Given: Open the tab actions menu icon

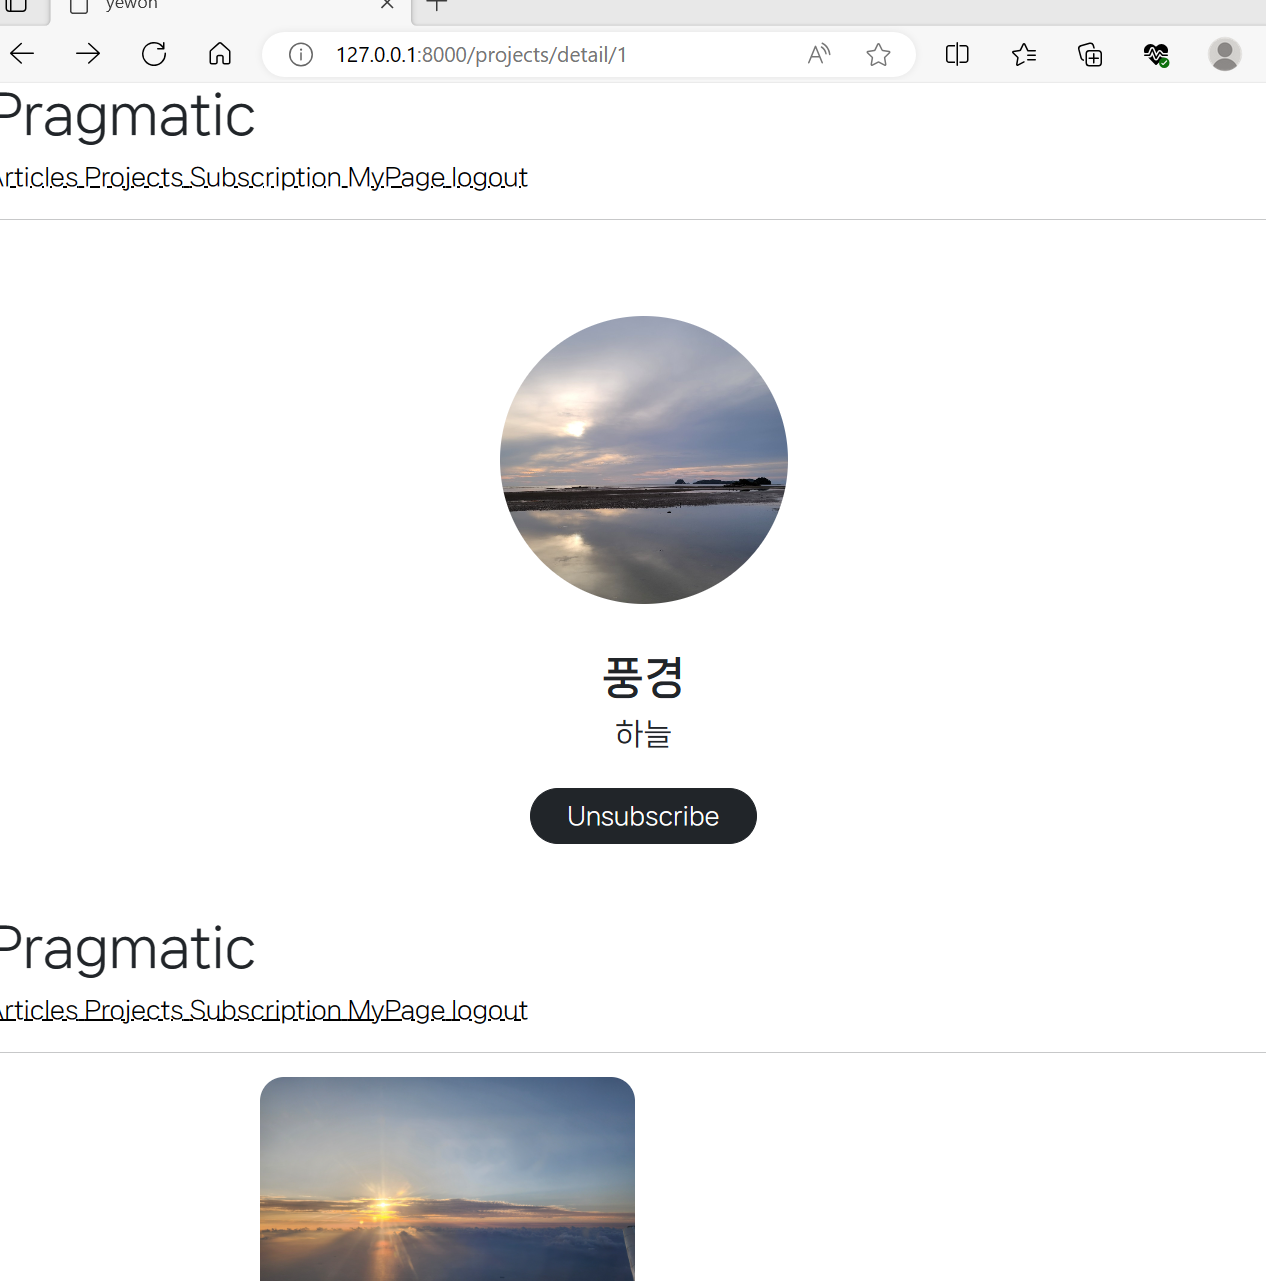Looking at the screenshot, I should click(x=16, y=5).
